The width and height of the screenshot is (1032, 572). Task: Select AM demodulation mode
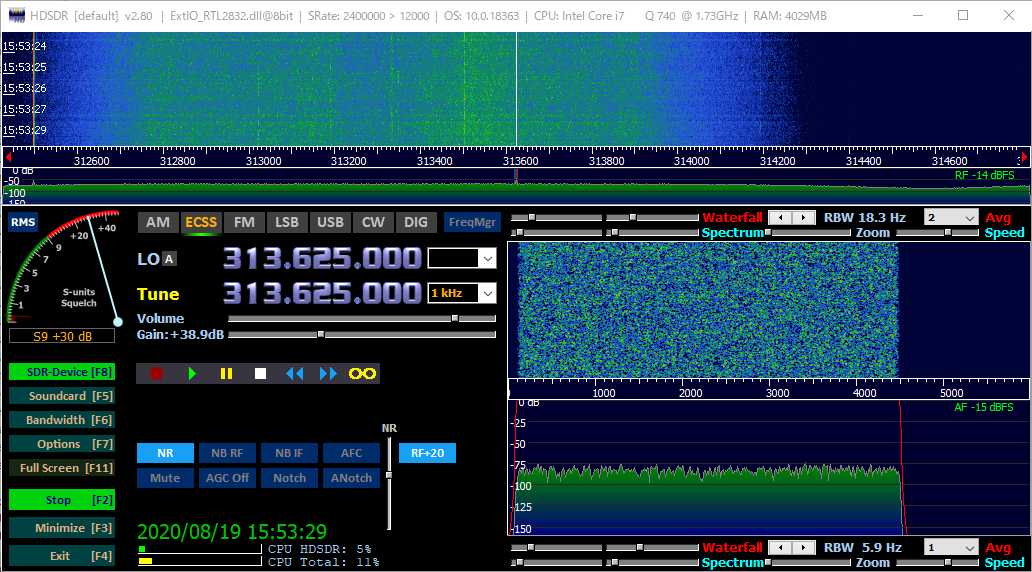158,222
